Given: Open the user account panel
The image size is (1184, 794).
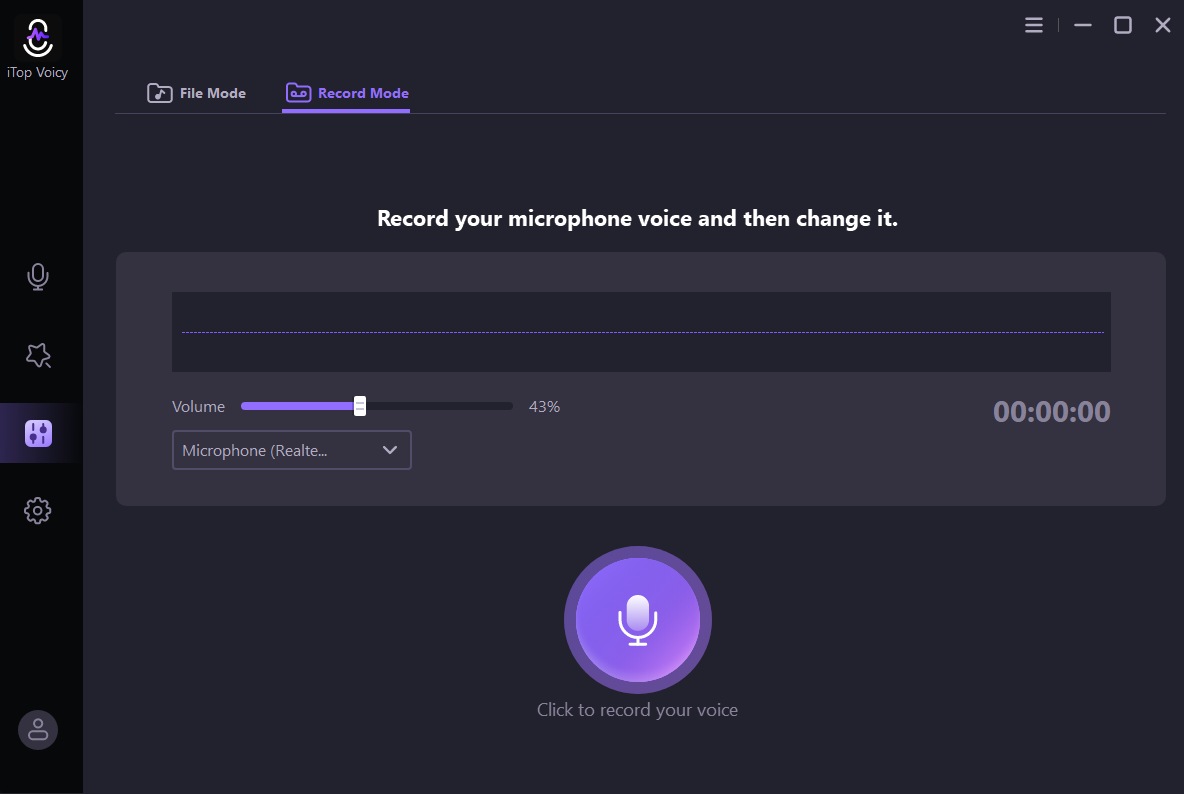Looking at the screenshot, I should coord(37,730).
